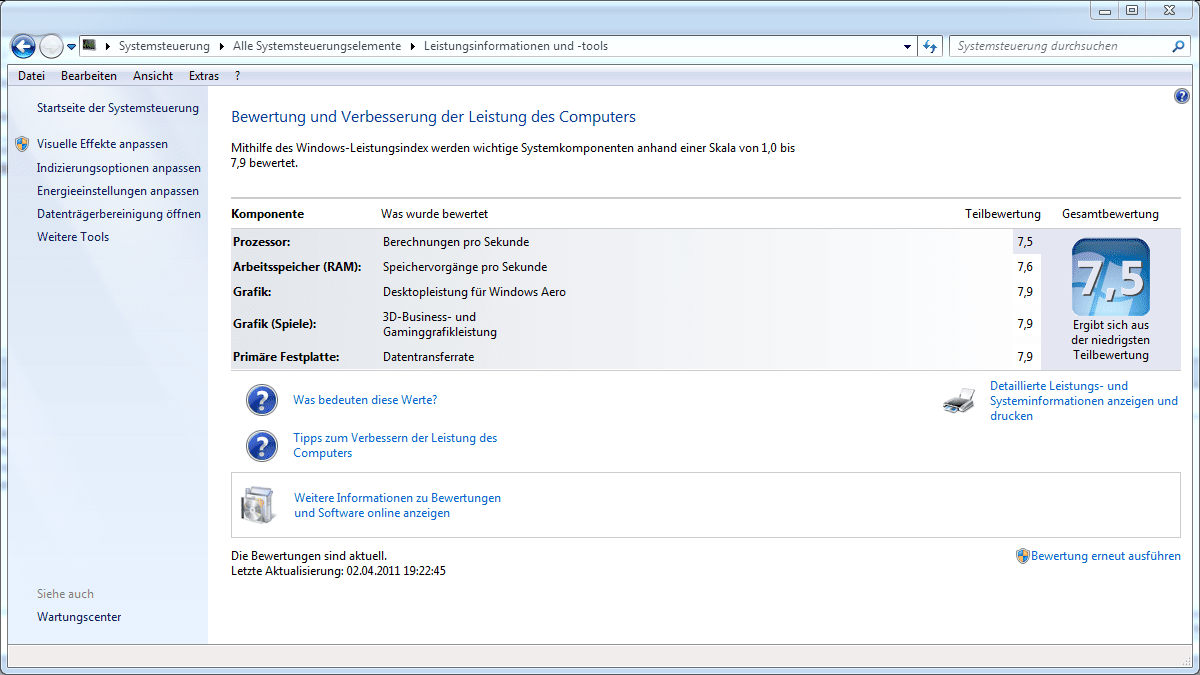Run Bewertung erneut ausführen
1200x675 pixels.
click(x=1106, y=556)
